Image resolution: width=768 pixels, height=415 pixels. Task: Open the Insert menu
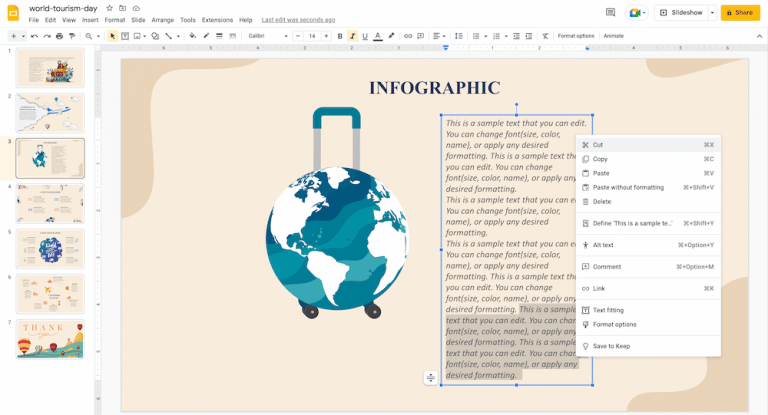pos(90,20)
